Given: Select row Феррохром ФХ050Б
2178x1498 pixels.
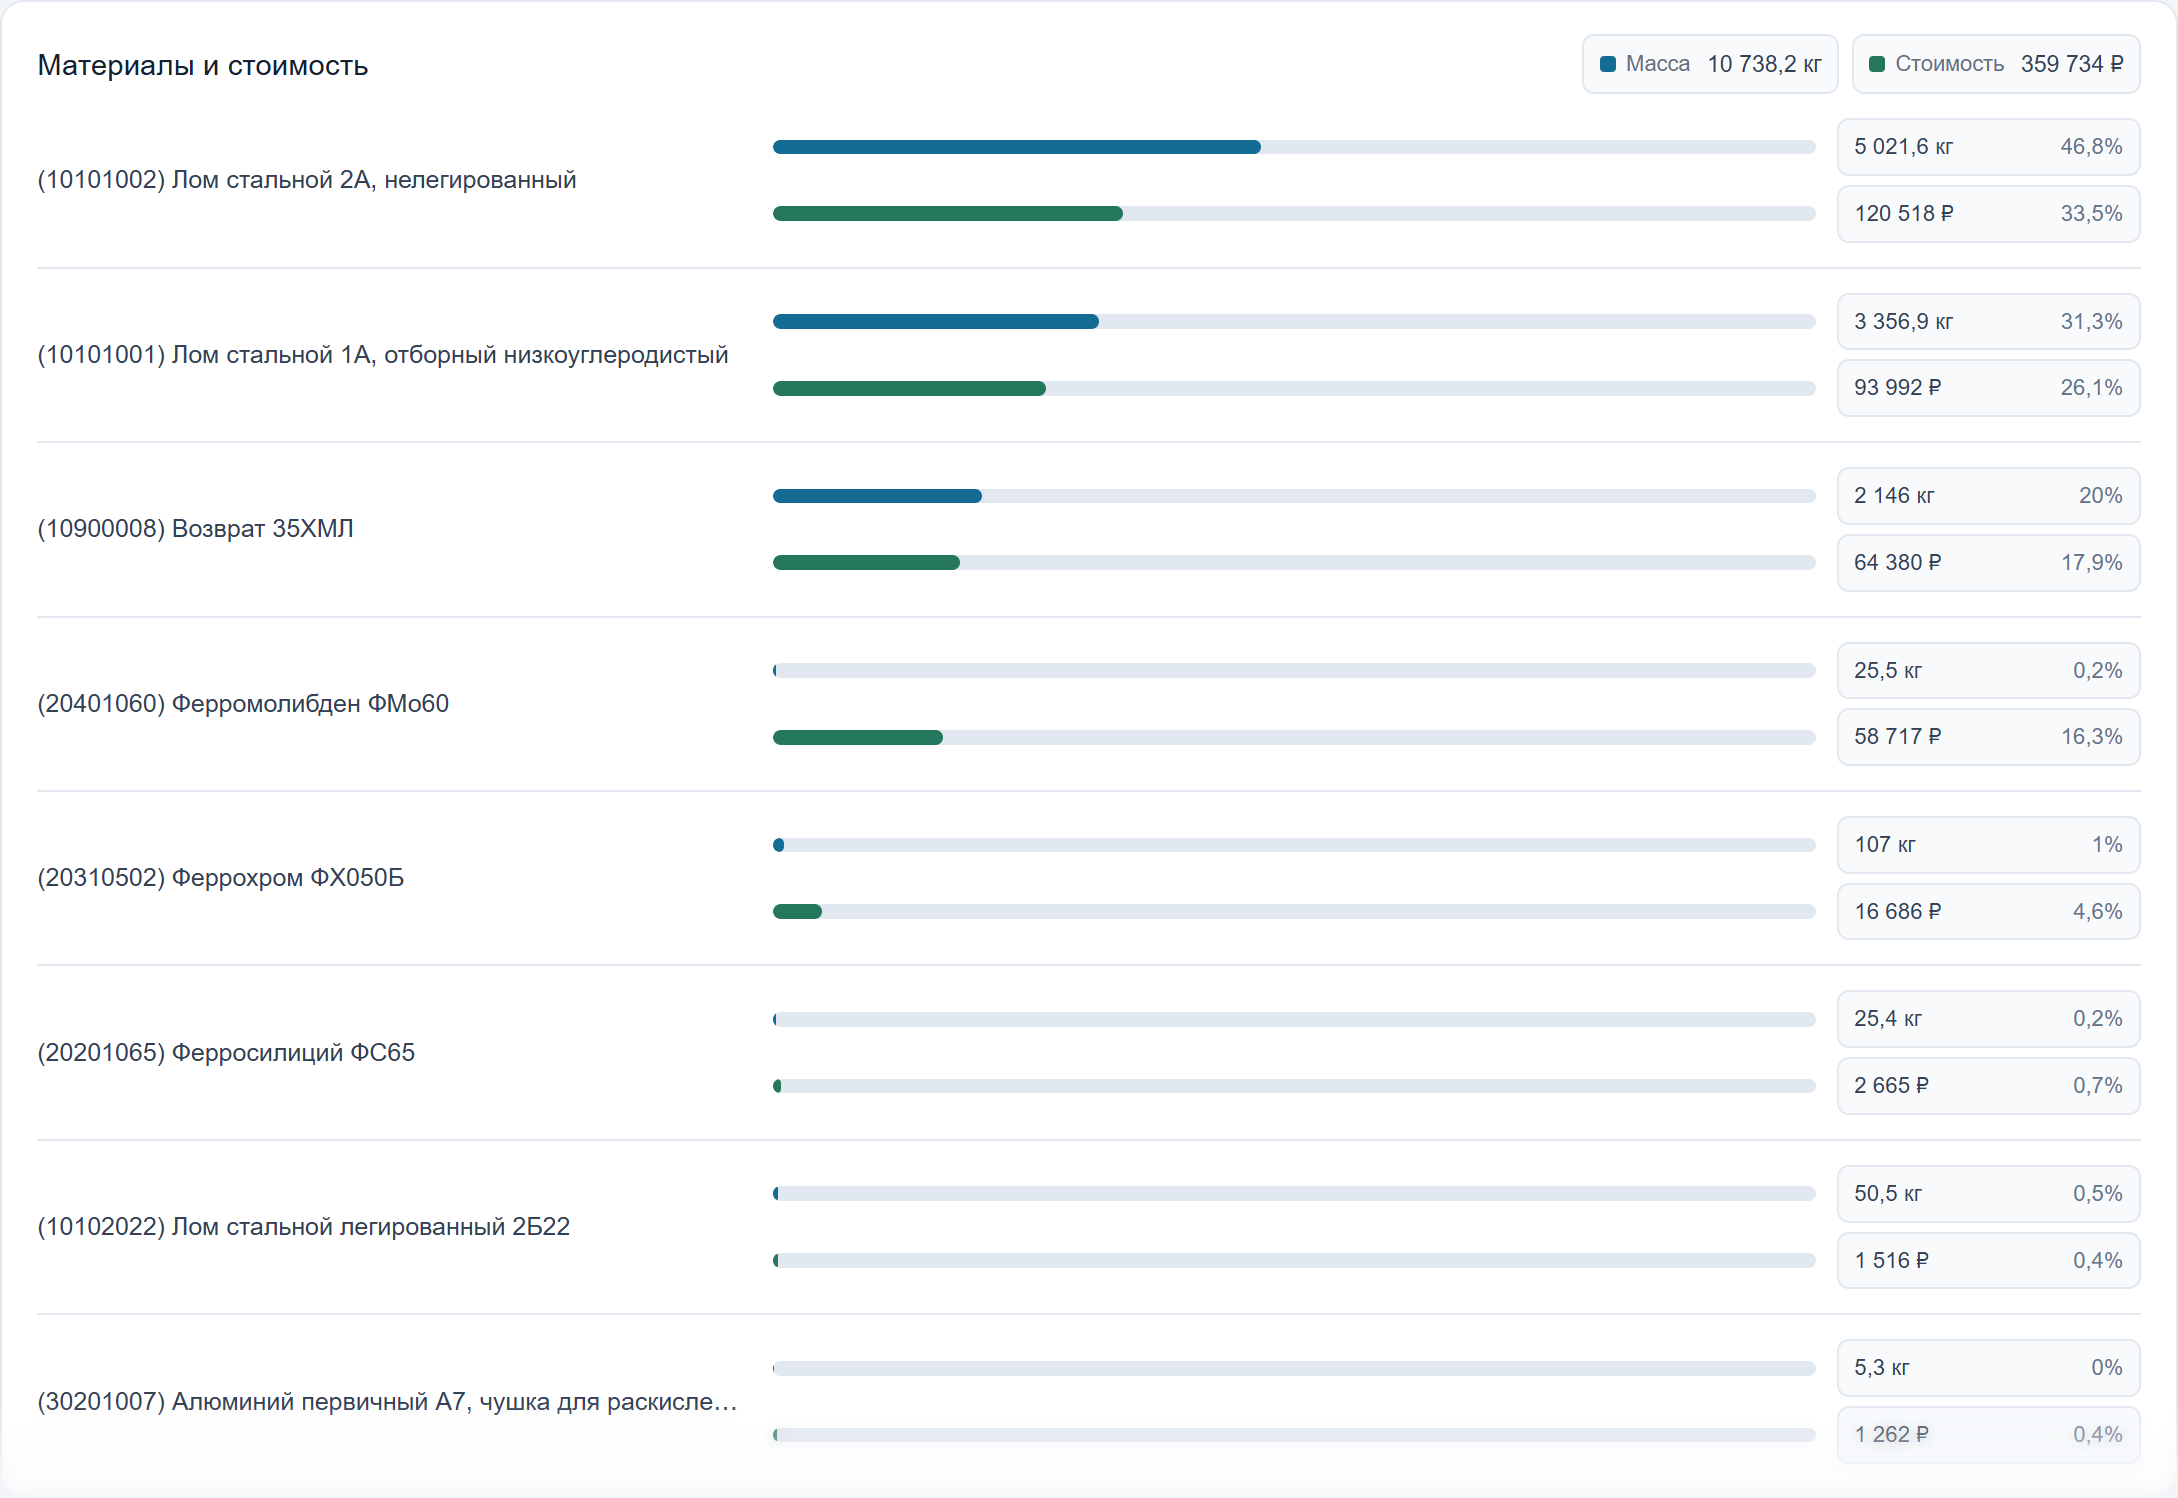Looking at the screenshot, I should (1089, 878).
